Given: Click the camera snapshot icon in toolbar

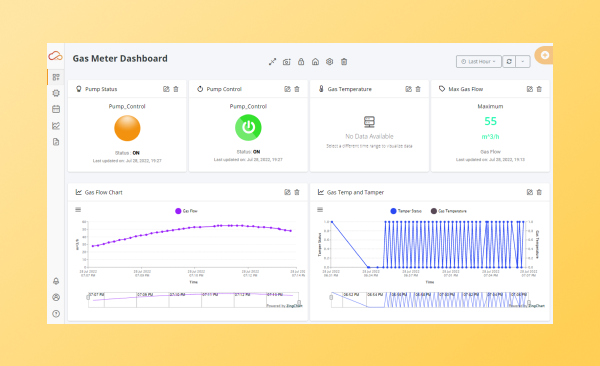Looking at the screenshot, I should click(287, 62).
